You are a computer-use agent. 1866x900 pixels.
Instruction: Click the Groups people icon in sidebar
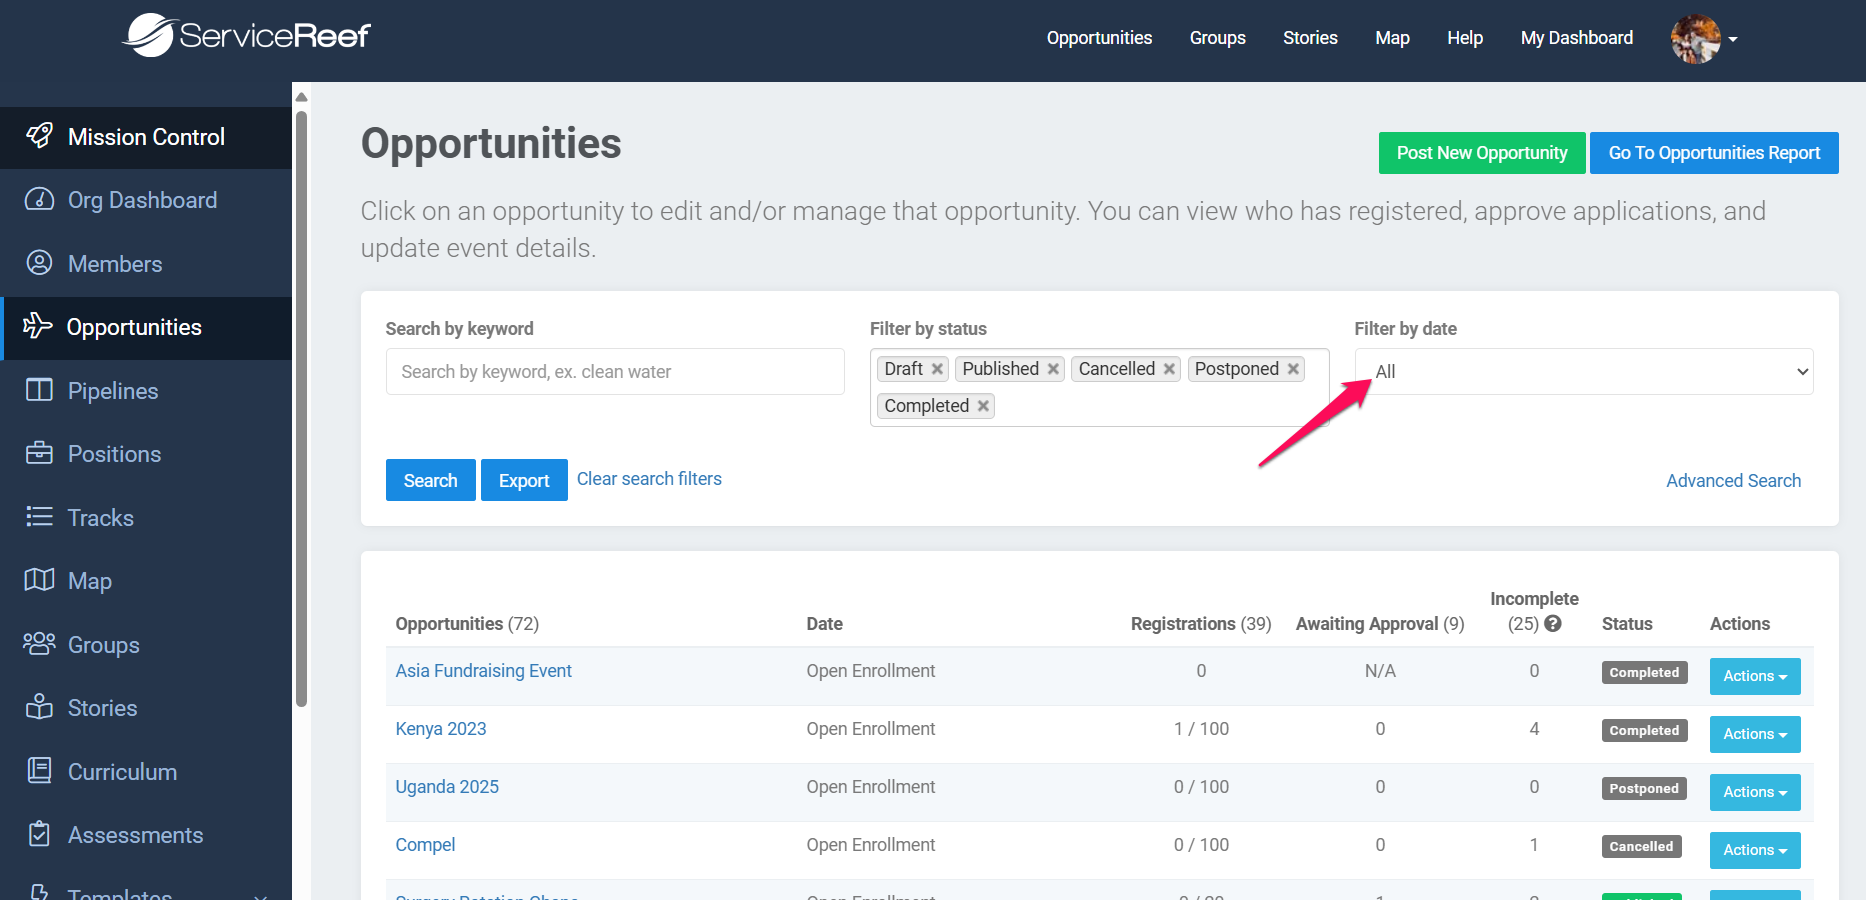[x=39, y=644]
